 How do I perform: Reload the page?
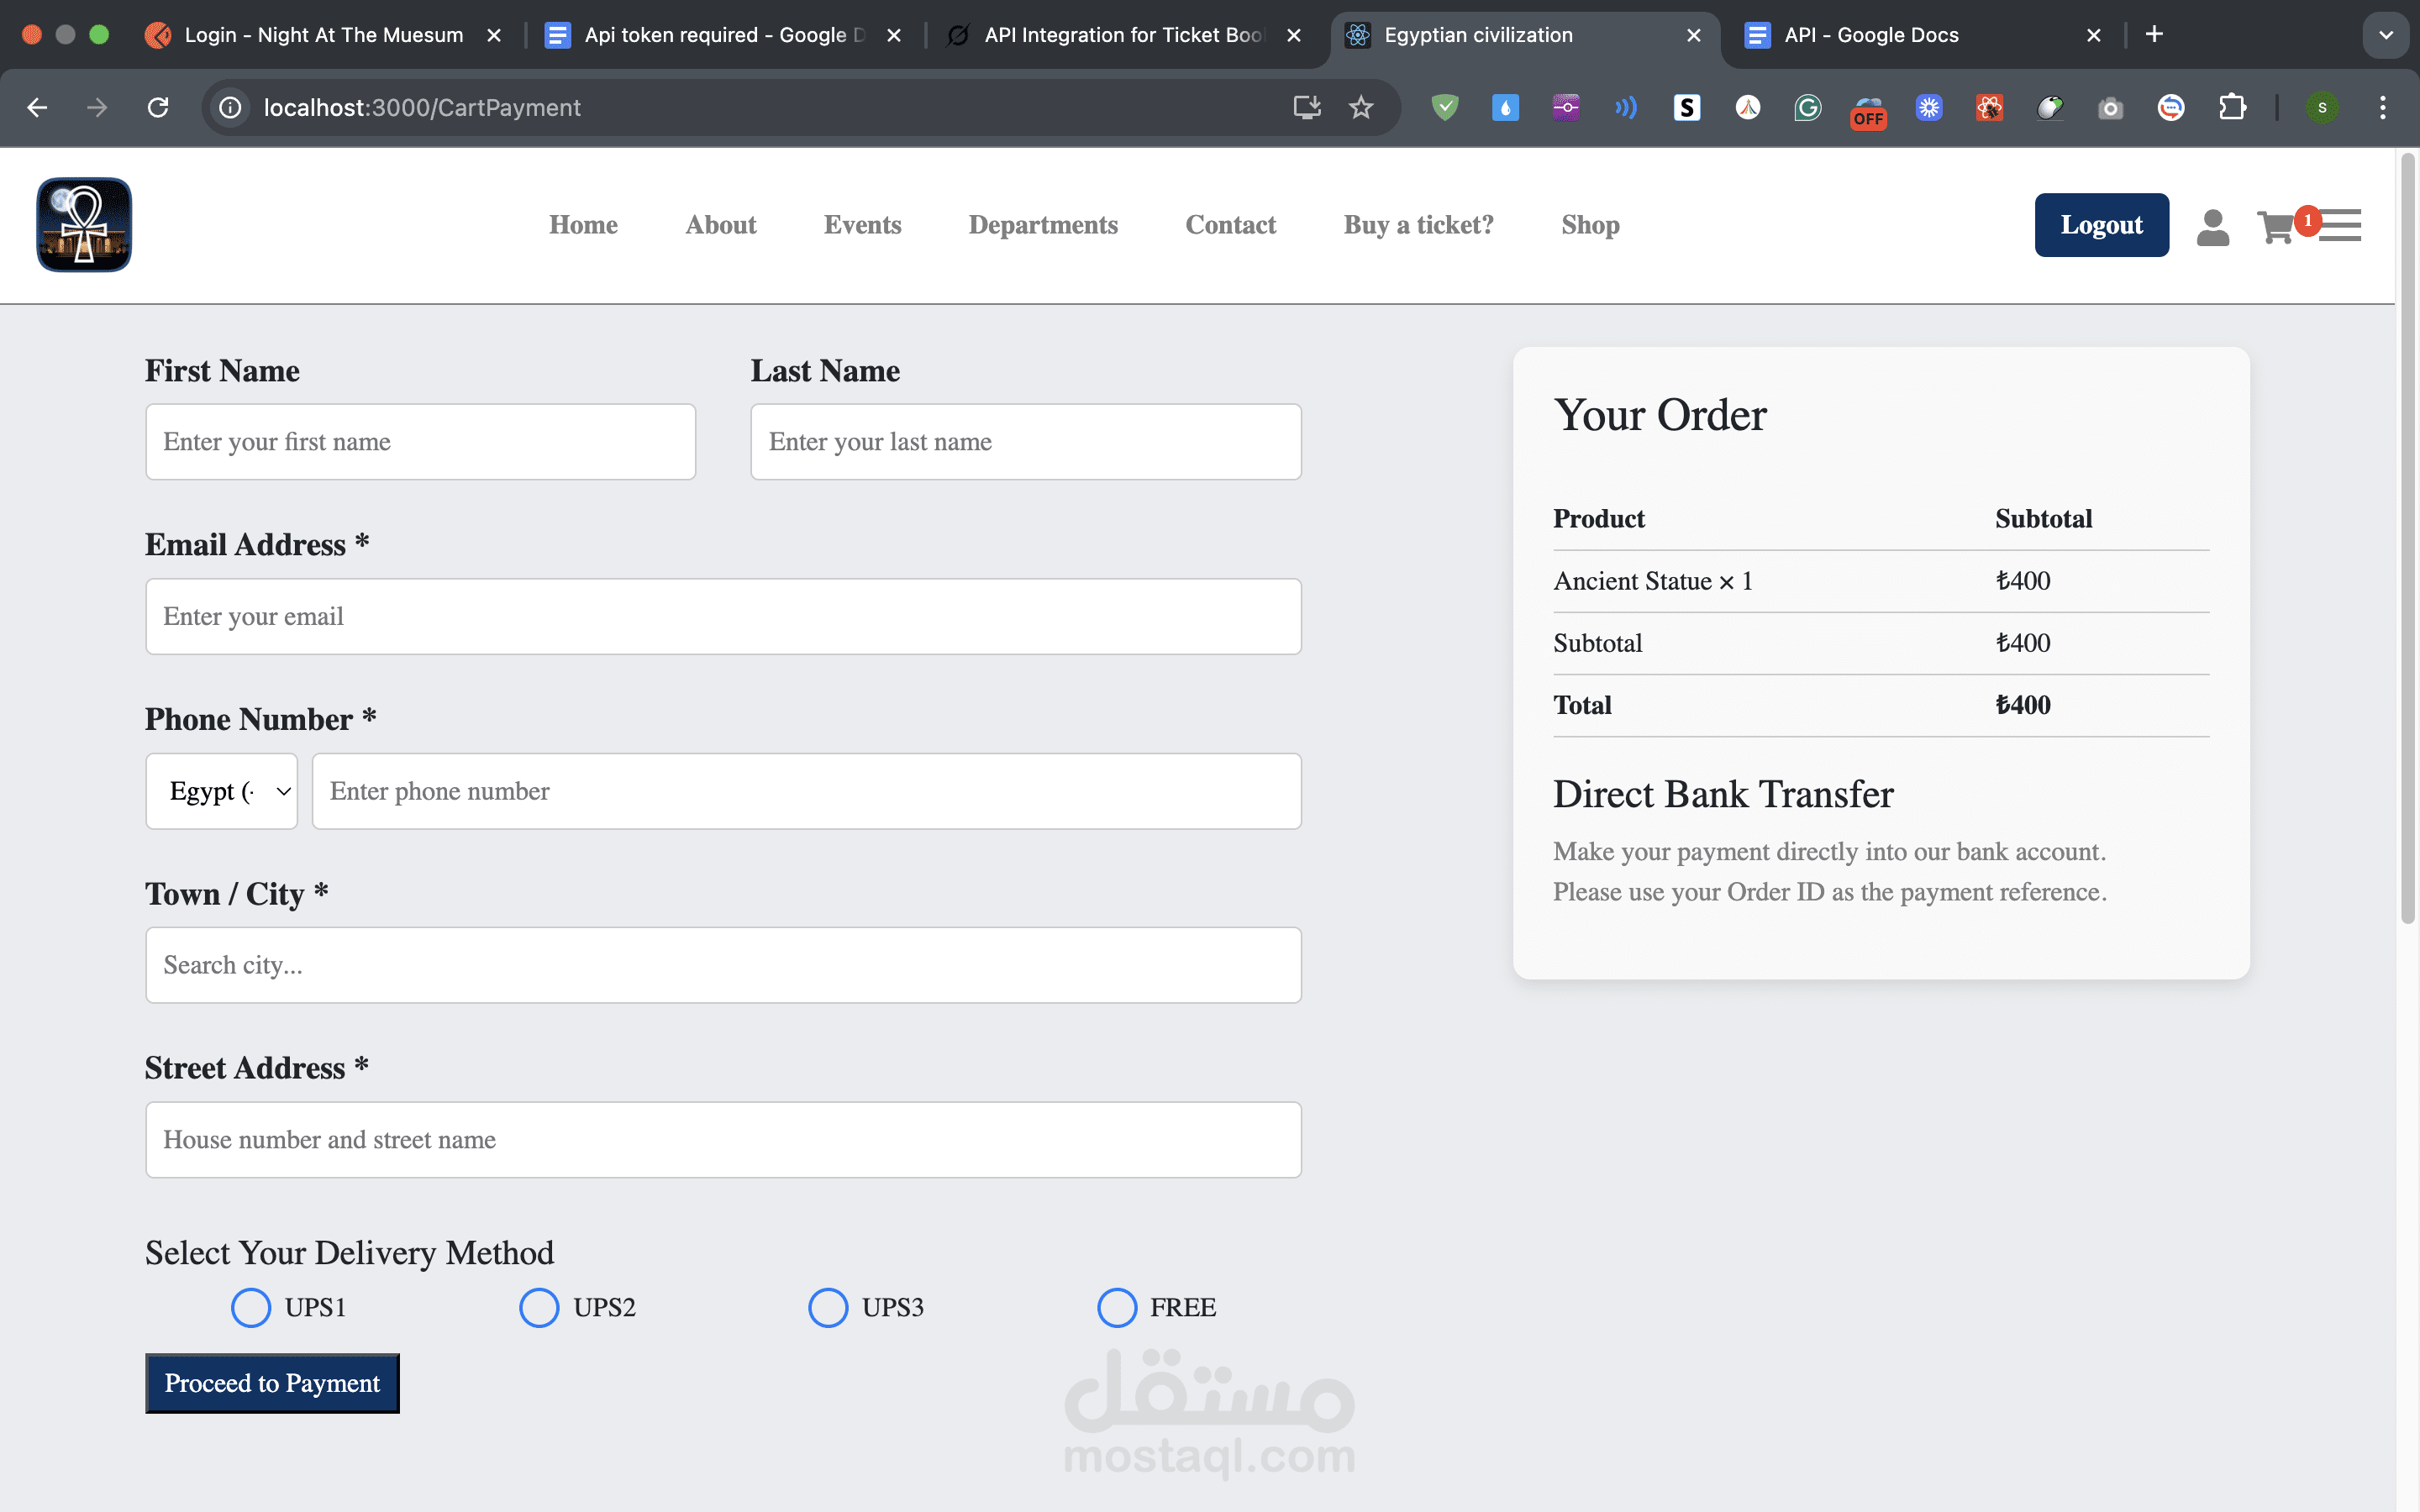pos(158,108)
